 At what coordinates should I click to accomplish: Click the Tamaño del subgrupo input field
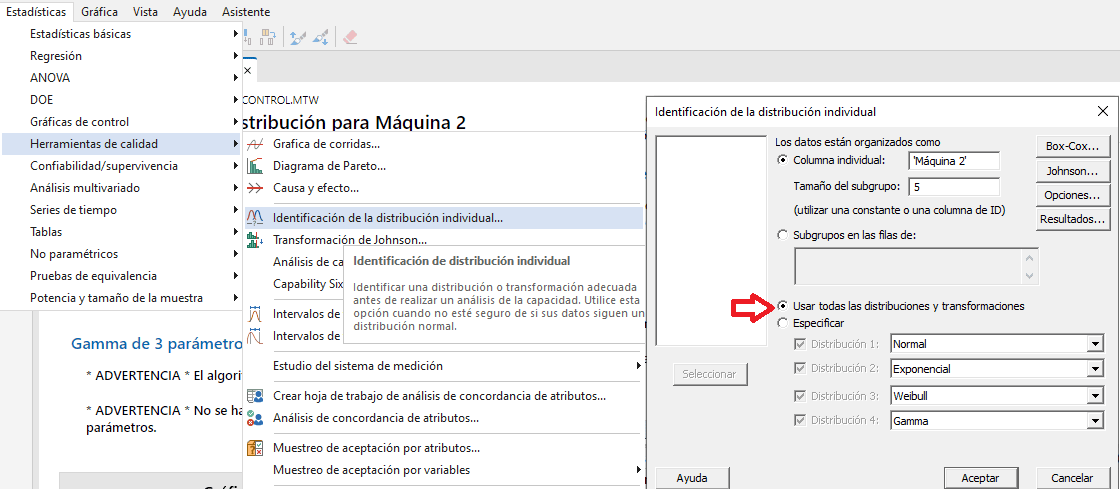(x=954, y=187)
